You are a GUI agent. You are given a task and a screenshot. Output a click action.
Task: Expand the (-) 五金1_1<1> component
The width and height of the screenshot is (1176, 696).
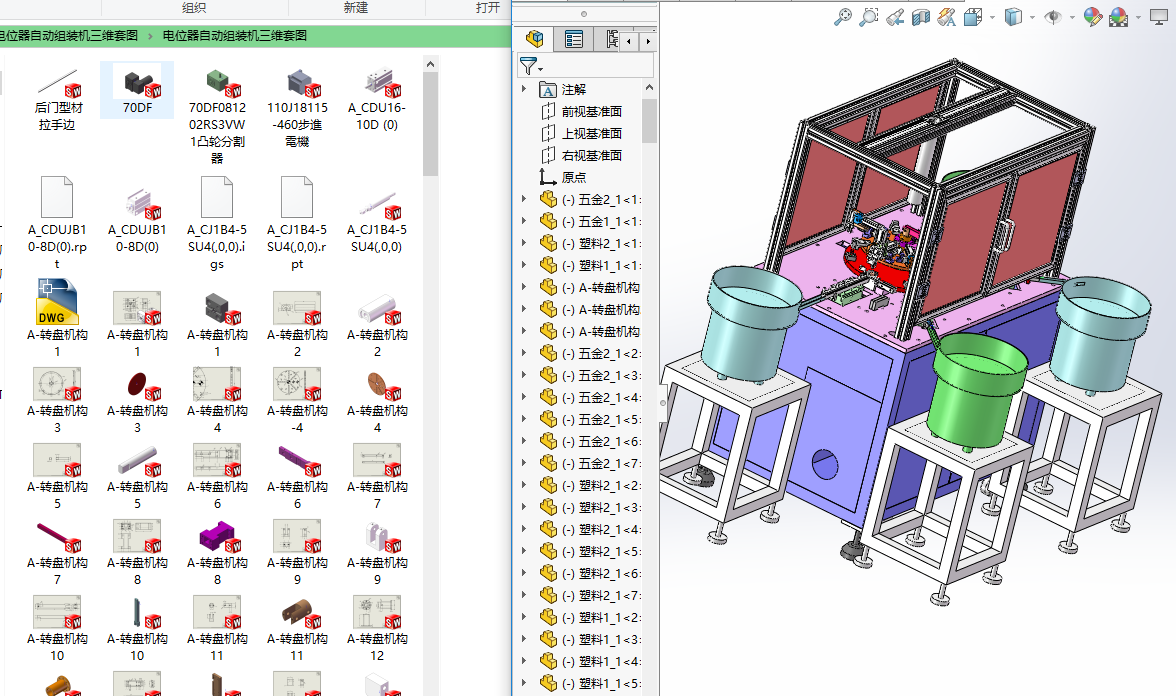point(524,220)
